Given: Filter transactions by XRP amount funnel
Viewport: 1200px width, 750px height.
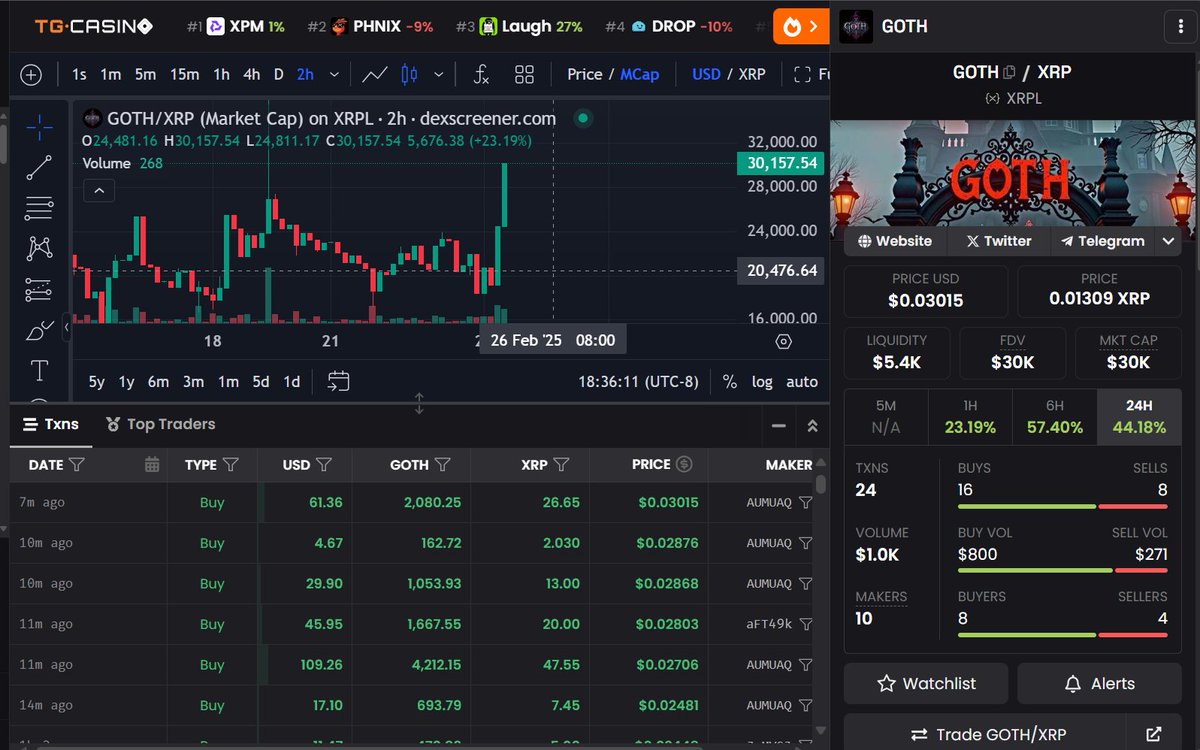Looking at the screenshot, I should (x=561, y=464).
